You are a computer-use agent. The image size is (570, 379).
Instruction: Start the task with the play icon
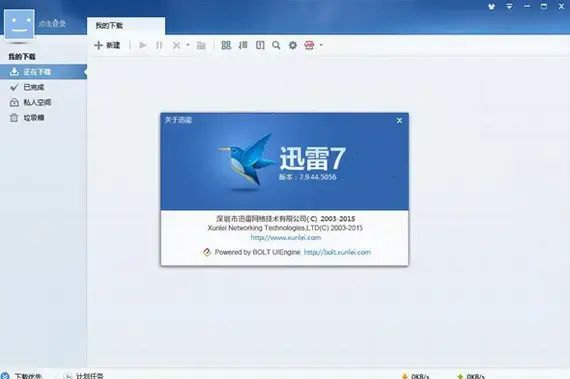pos(143,45)
